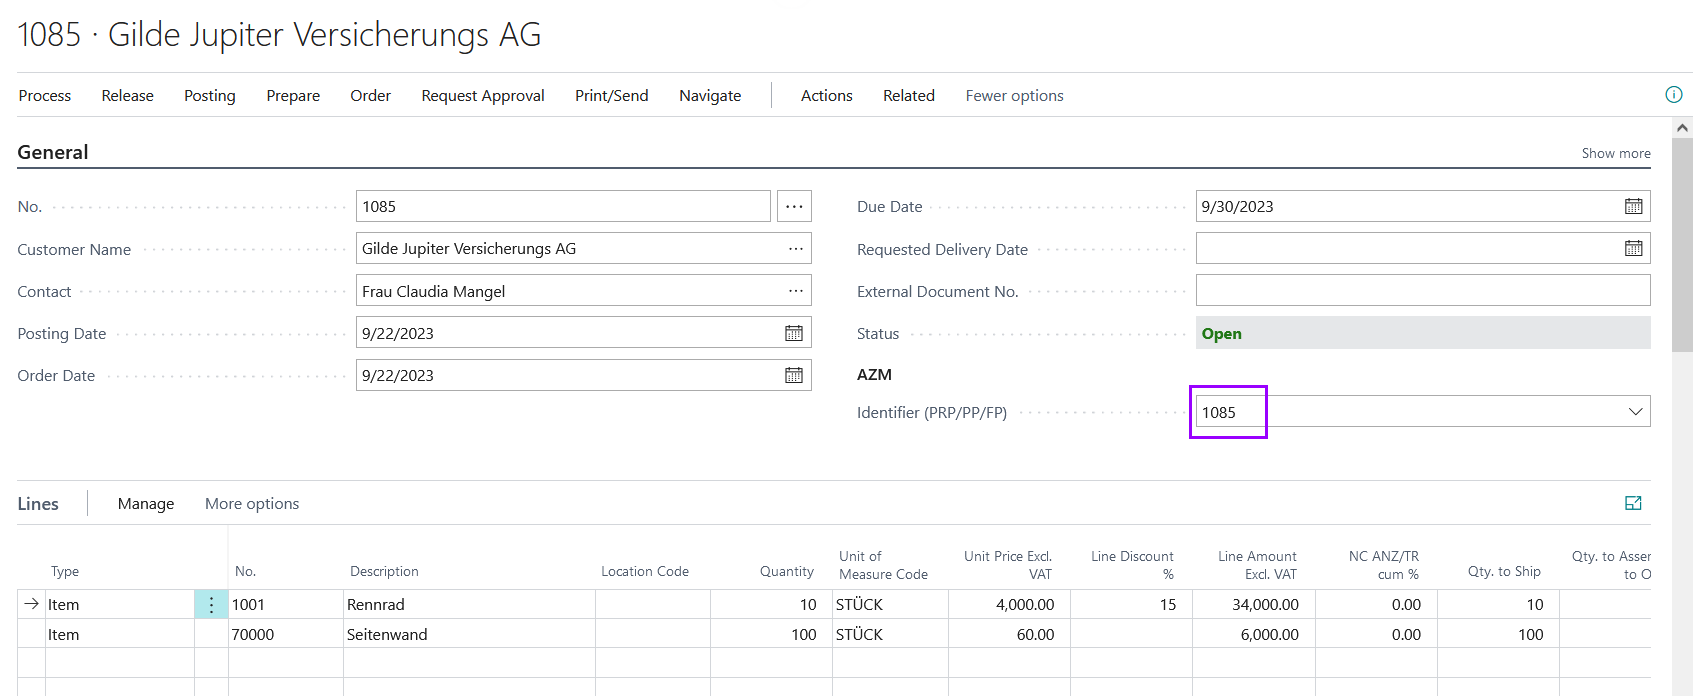Open the Process menu

point(45,96)
